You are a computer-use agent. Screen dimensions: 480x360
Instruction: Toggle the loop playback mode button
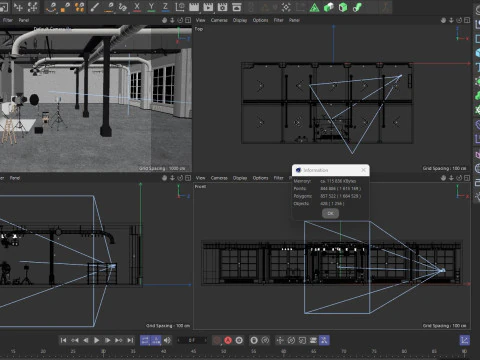[145, 340]
